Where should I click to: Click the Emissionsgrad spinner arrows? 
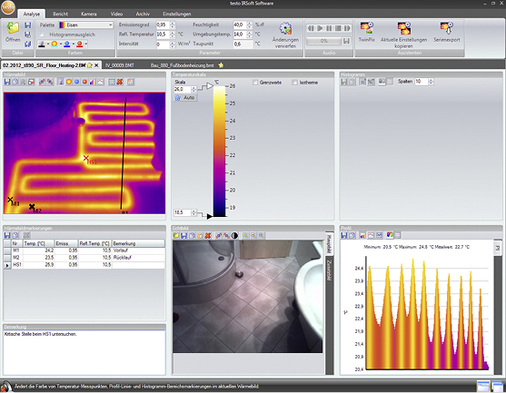click(x=172, y=25)
